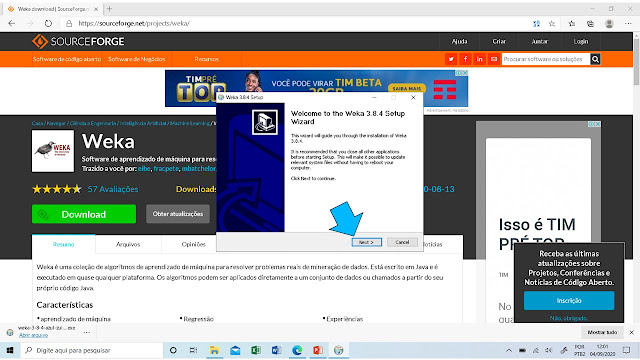
Task: Go back using the browser back arrow
Action: click(12, 23)
